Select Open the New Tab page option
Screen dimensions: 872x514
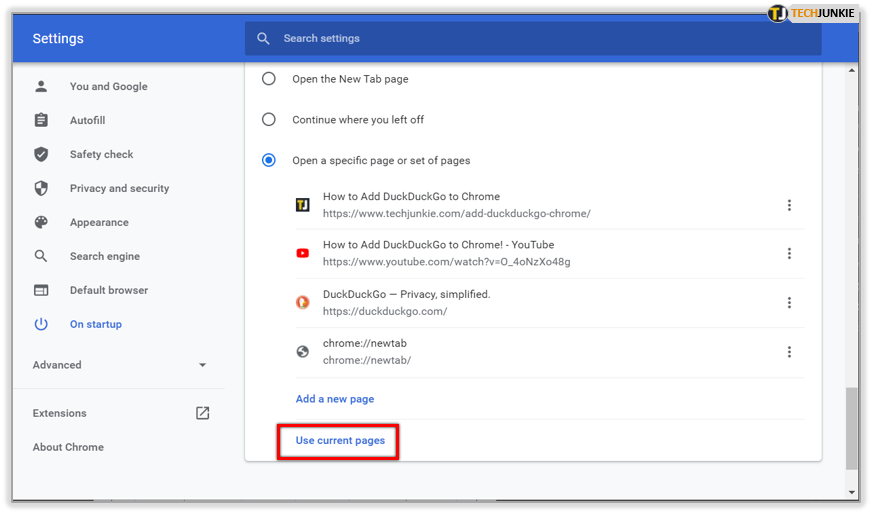click(x=268, y=79)
